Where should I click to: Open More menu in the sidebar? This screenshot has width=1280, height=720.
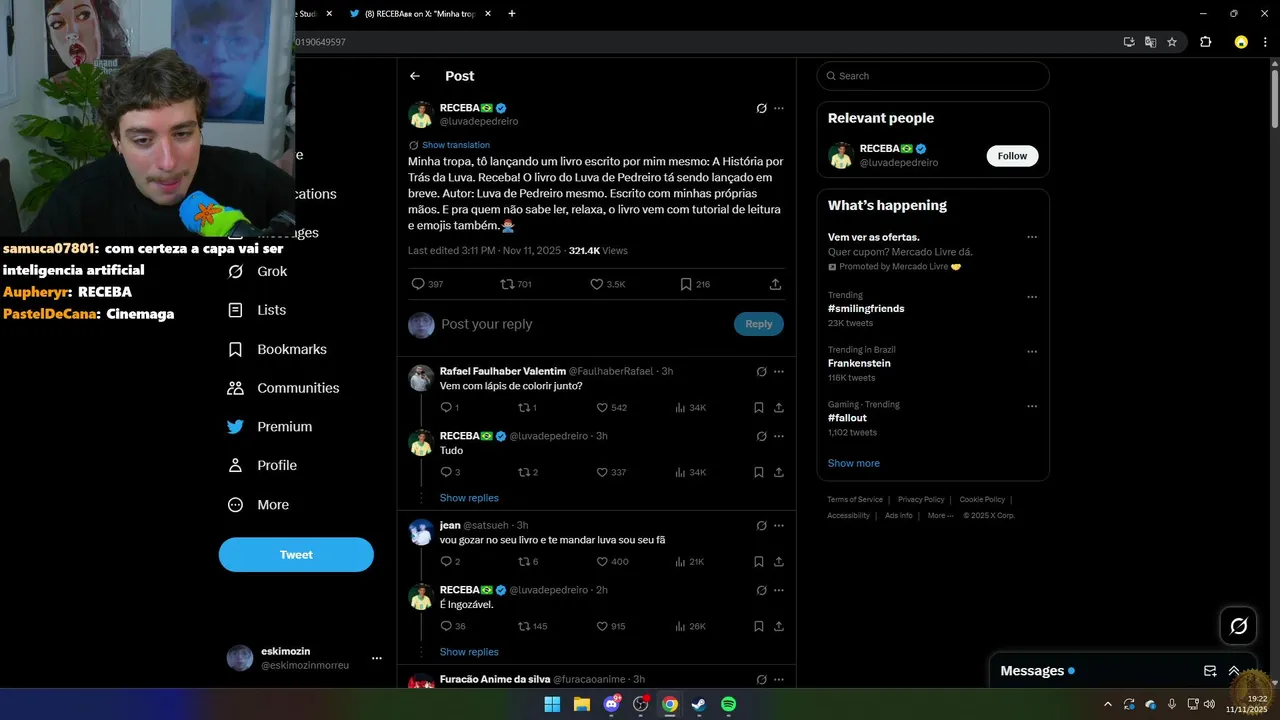click(258, 505)
